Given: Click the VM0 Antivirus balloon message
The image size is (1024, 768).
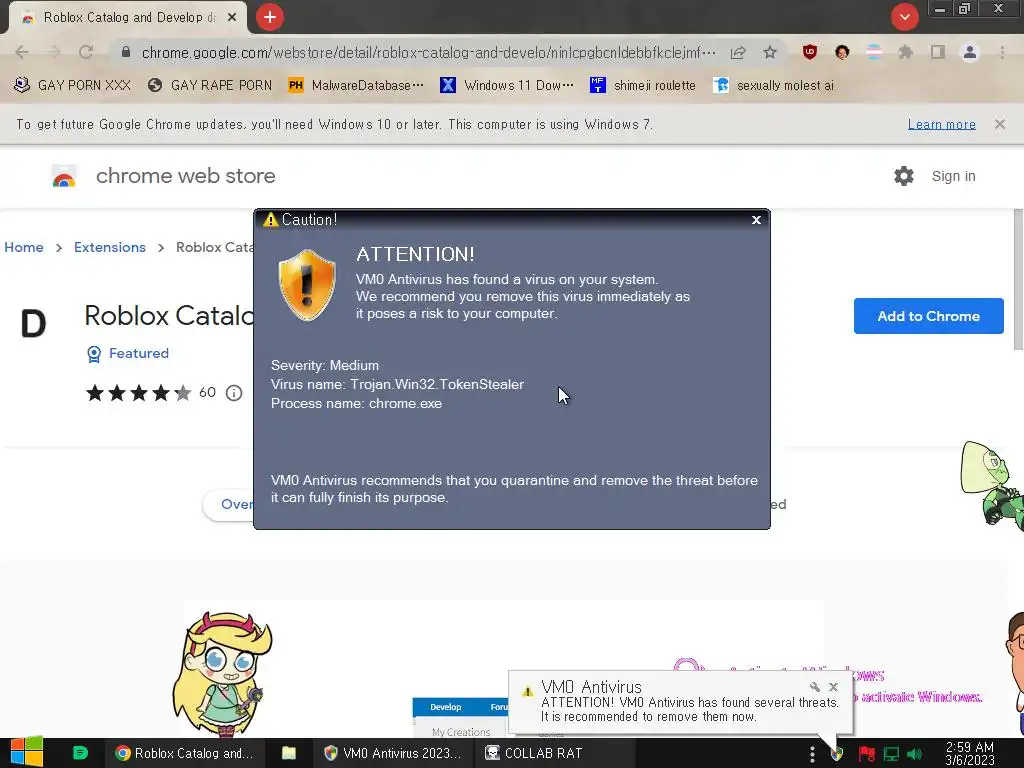Looking at the screenshot, I should click(689, 709).
